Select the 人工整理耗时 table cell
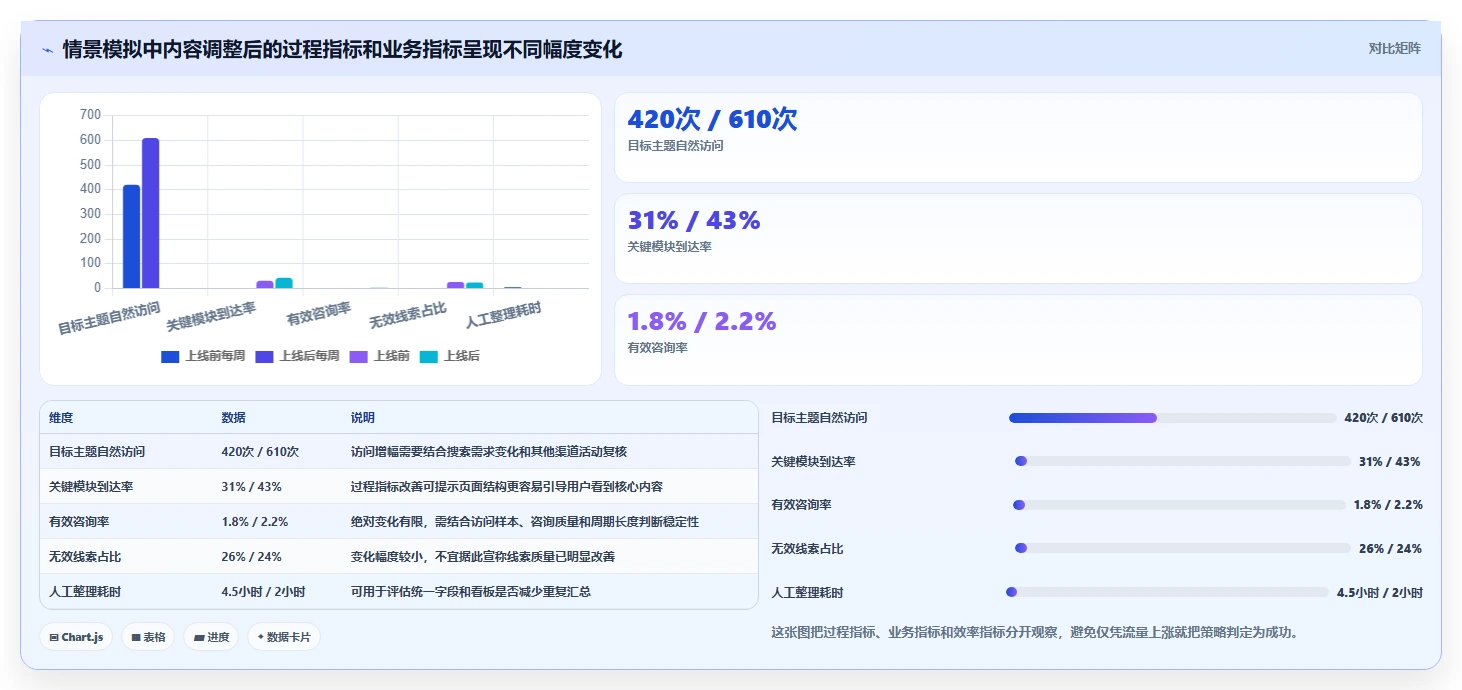The width and height of the screenshot is (1462, 690). point(85,591)
